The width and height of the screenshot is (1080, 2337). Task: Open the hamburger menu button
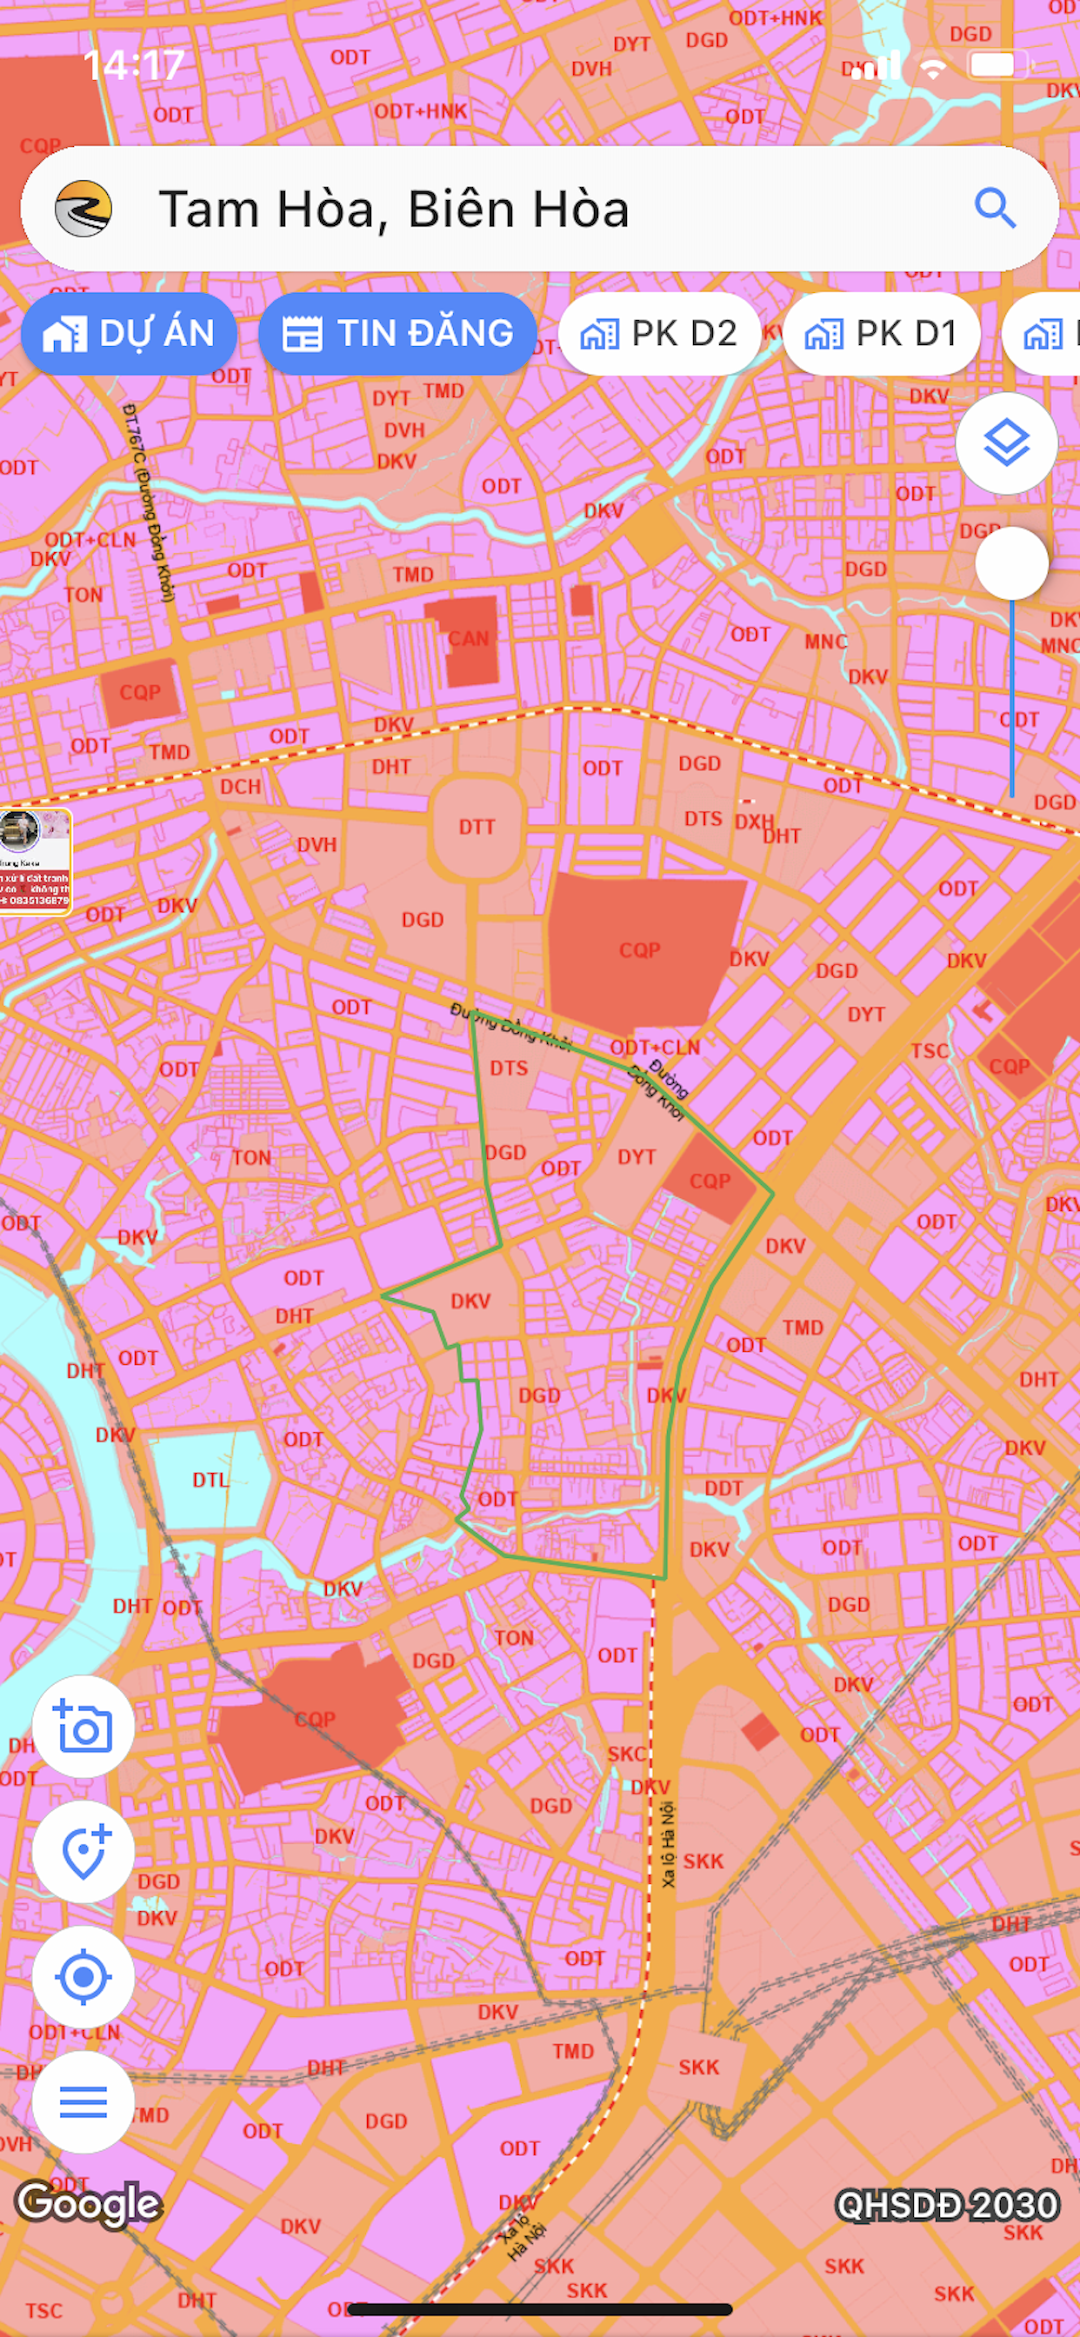(83, 2102)
